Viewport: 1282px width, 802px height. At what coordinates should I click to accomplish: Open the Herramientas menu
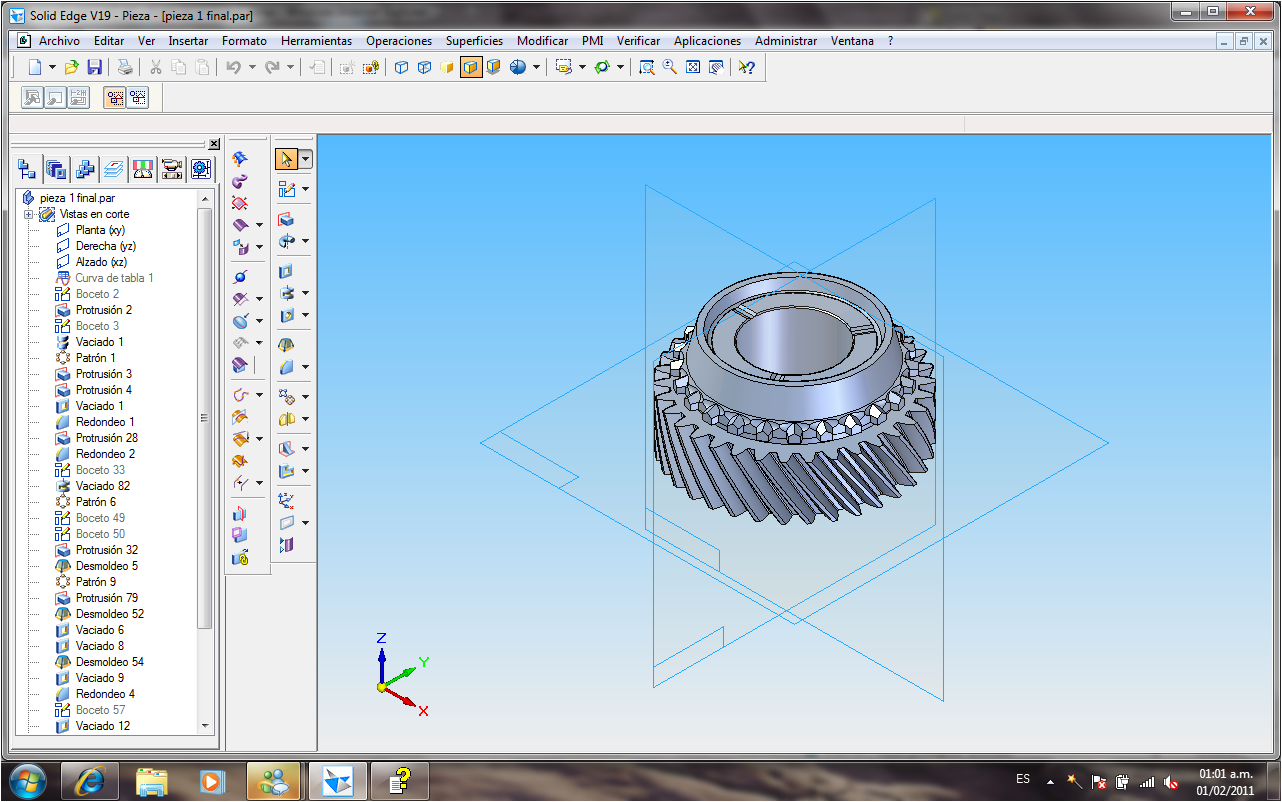[x=316, y=41]
